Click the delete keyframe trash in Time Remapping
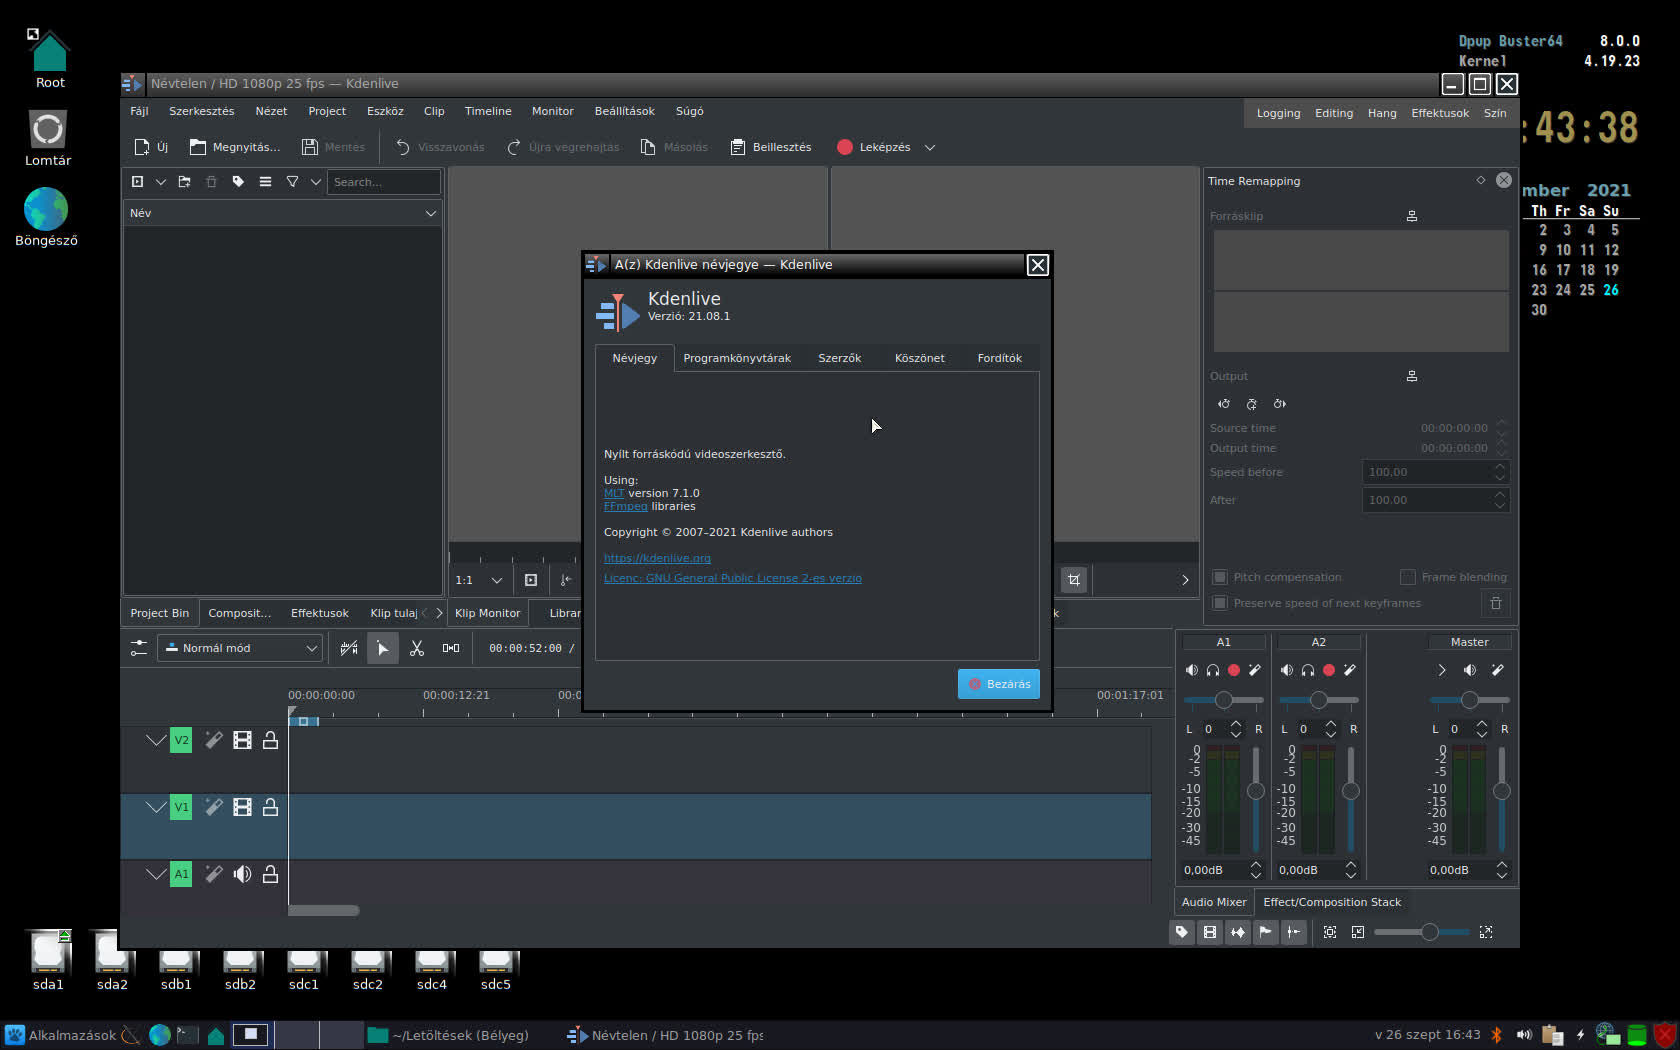 [1496, 603]
